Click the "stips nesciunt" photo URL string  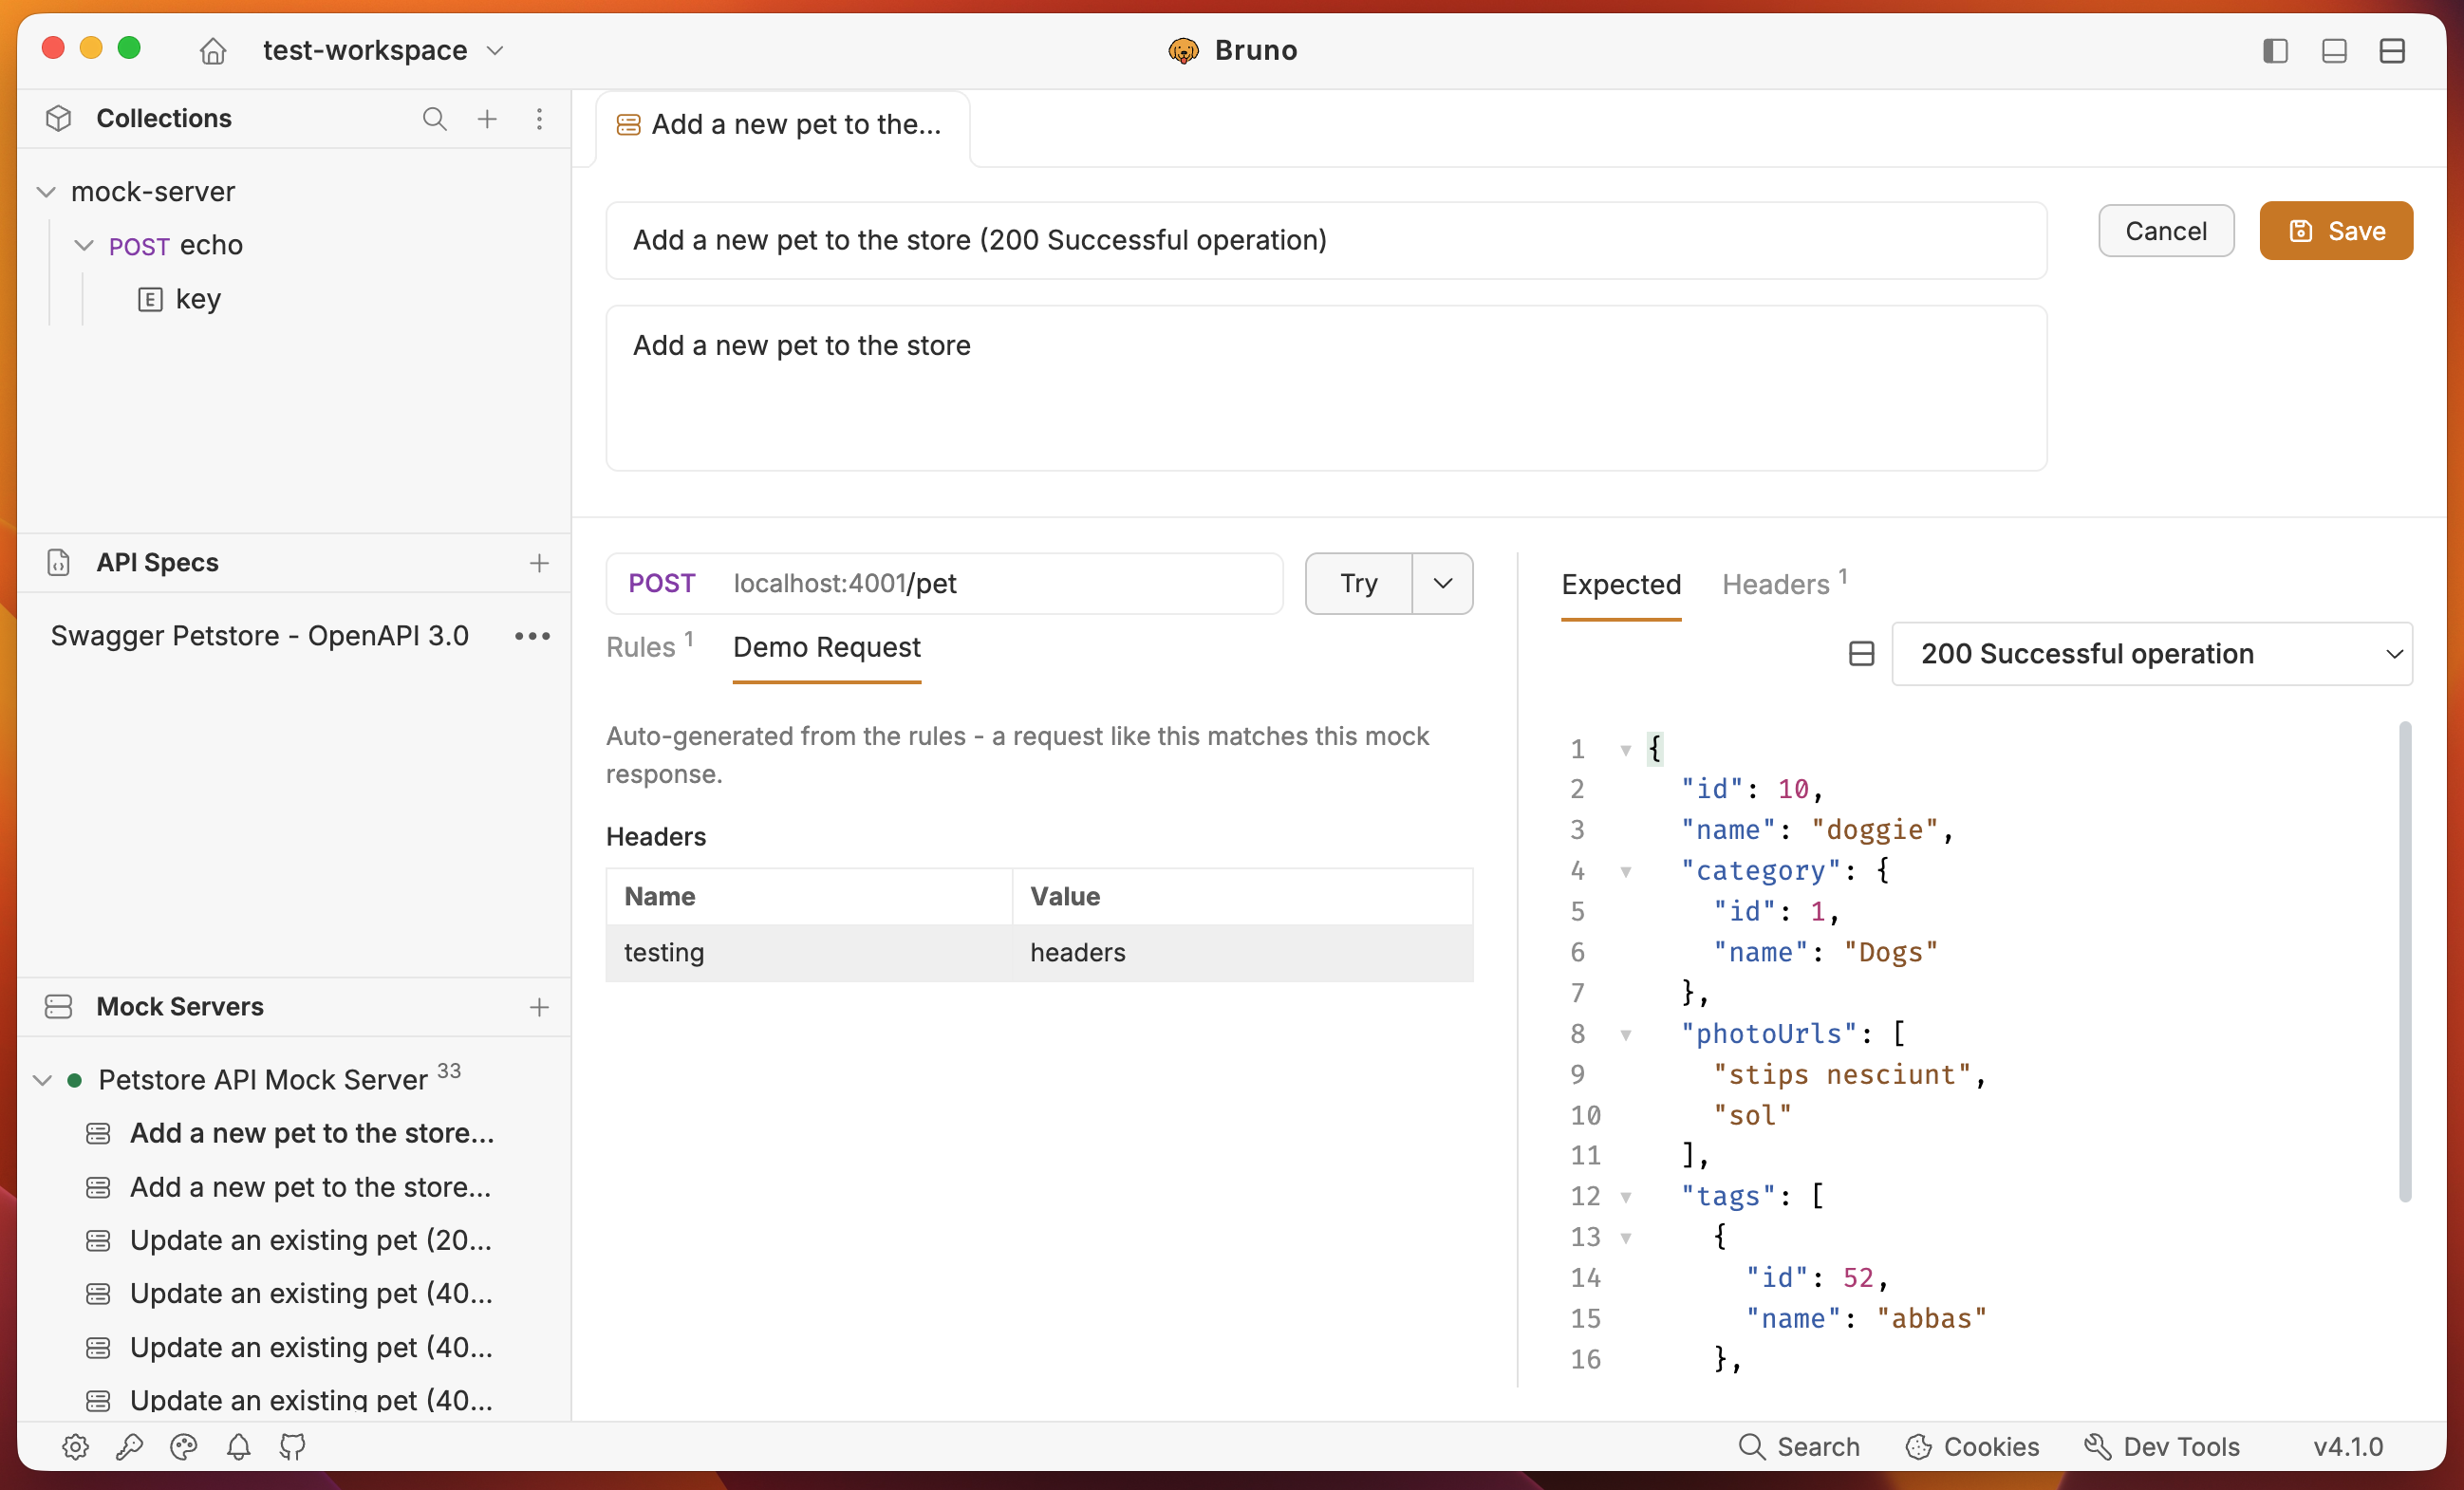pos(1841,1075)
